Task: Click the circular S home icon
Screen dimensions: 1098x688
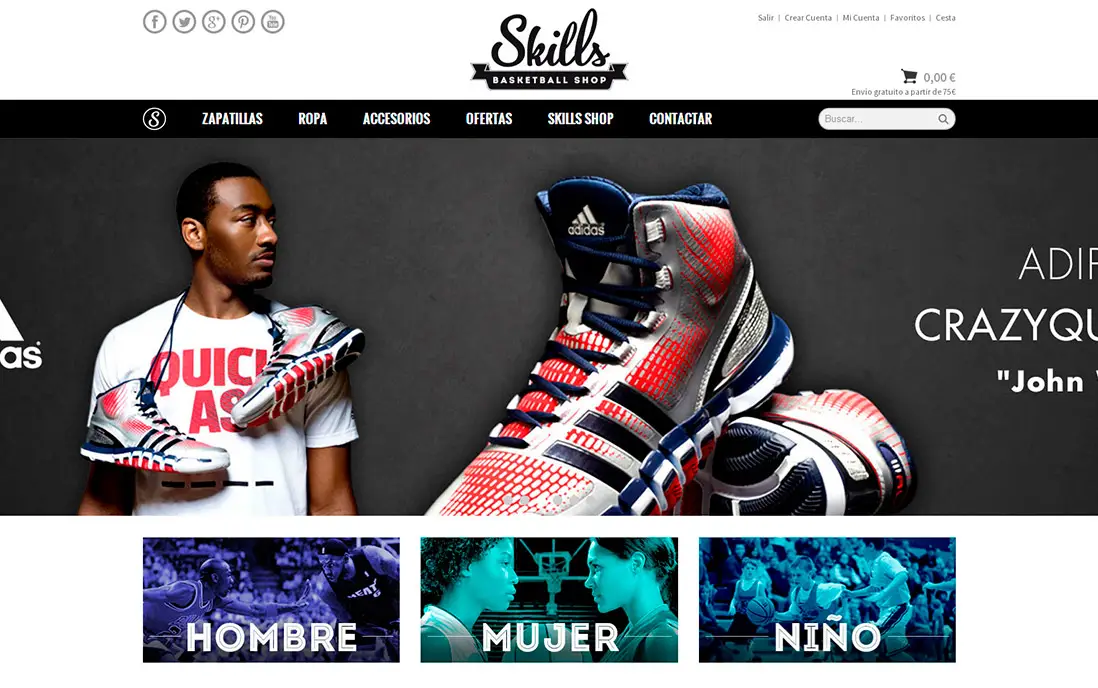Action: 155,118
